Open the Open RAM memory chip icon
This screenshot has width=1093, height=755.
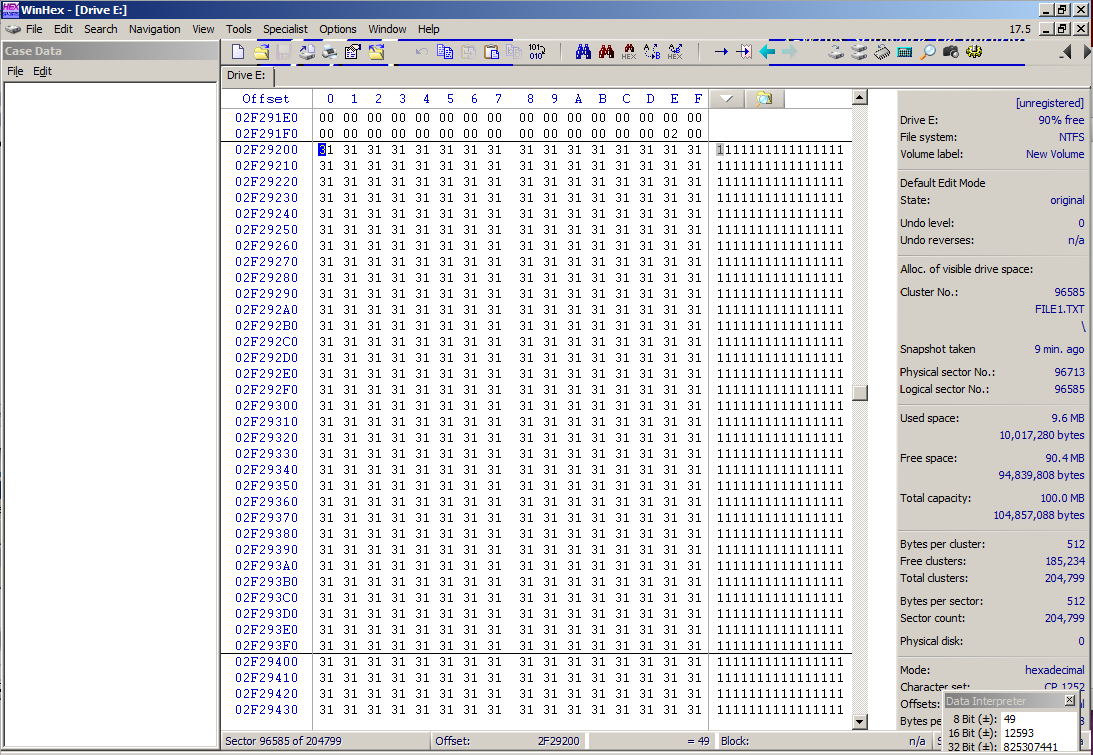click(882, 52)
